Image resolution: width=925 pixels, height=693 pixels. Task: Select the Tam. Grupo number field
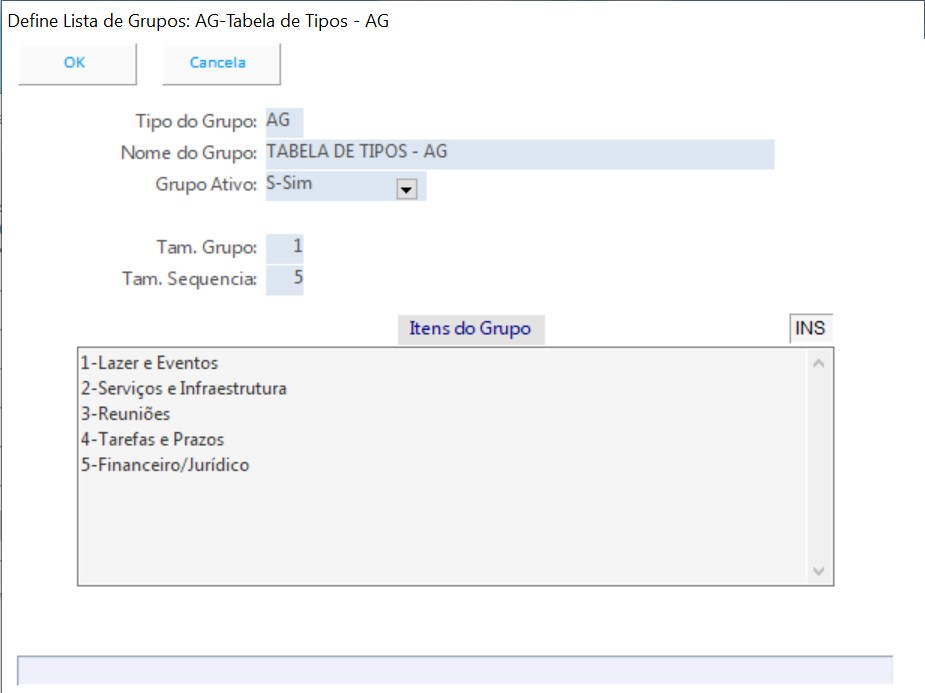tap(285, 247)
